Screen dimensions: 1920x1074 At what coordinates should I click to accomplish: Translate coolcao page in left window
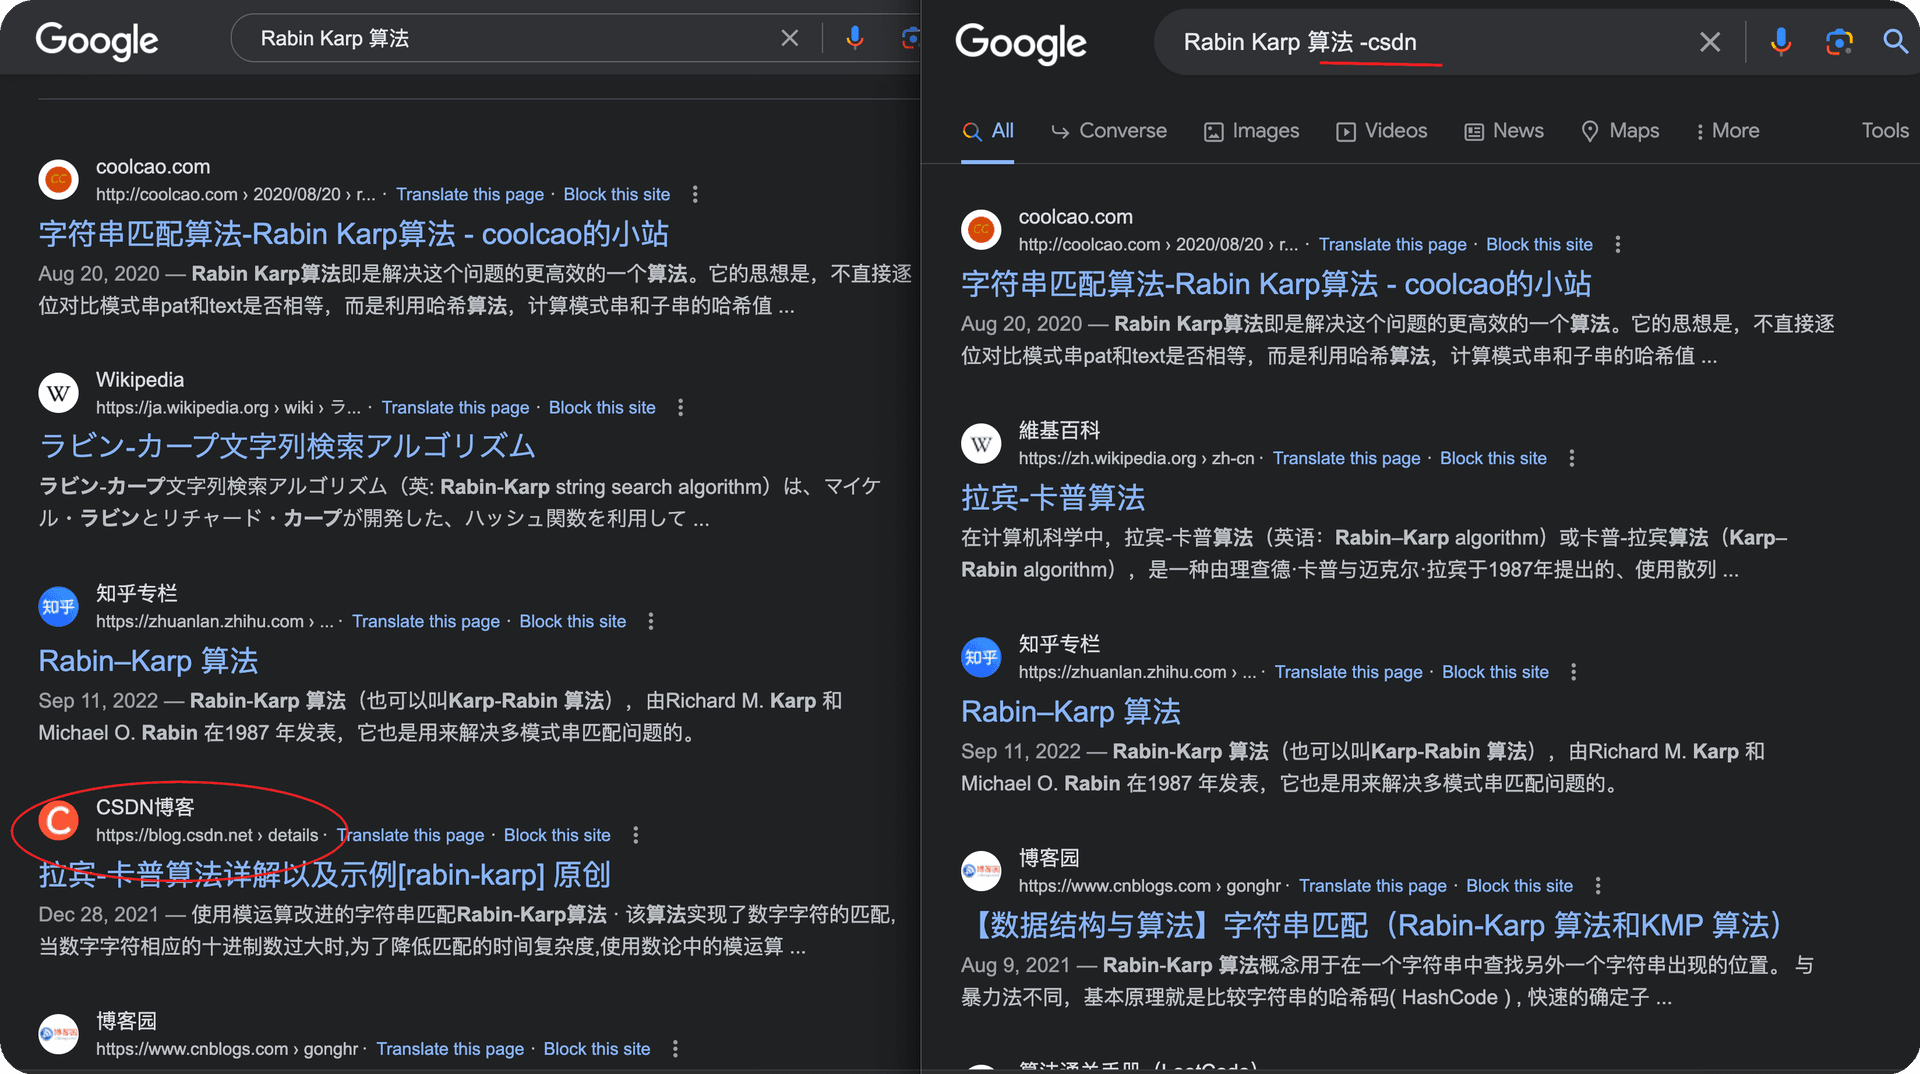[x=470, y=194]
